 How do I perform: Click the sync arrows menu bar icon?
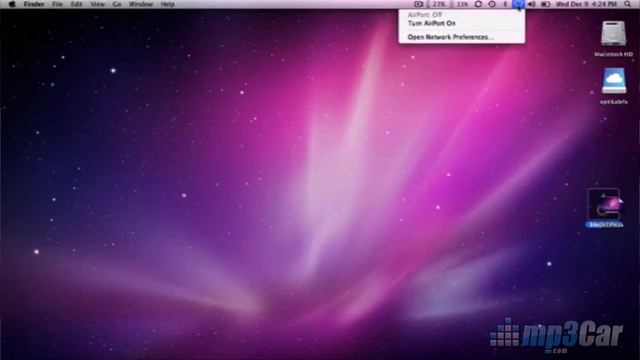(478, 4)
